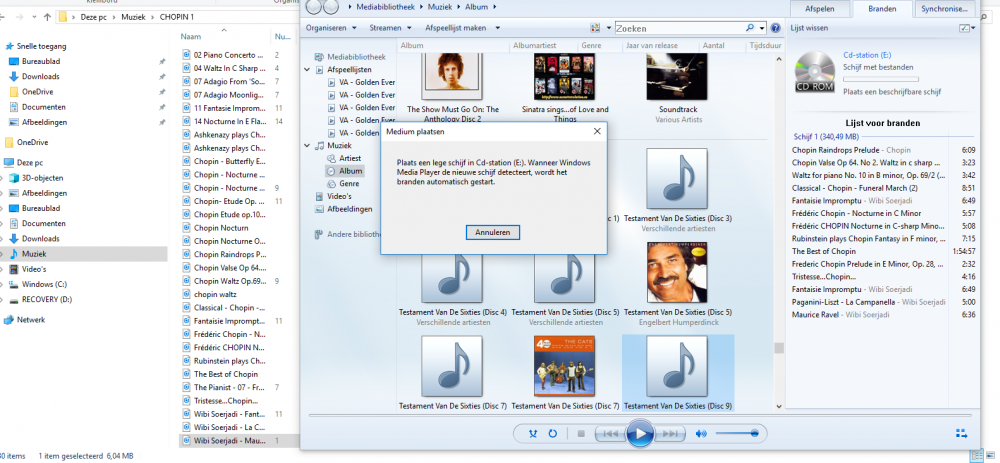Switch to Now Playing mode icon
1000x463 pixels.
962,433
